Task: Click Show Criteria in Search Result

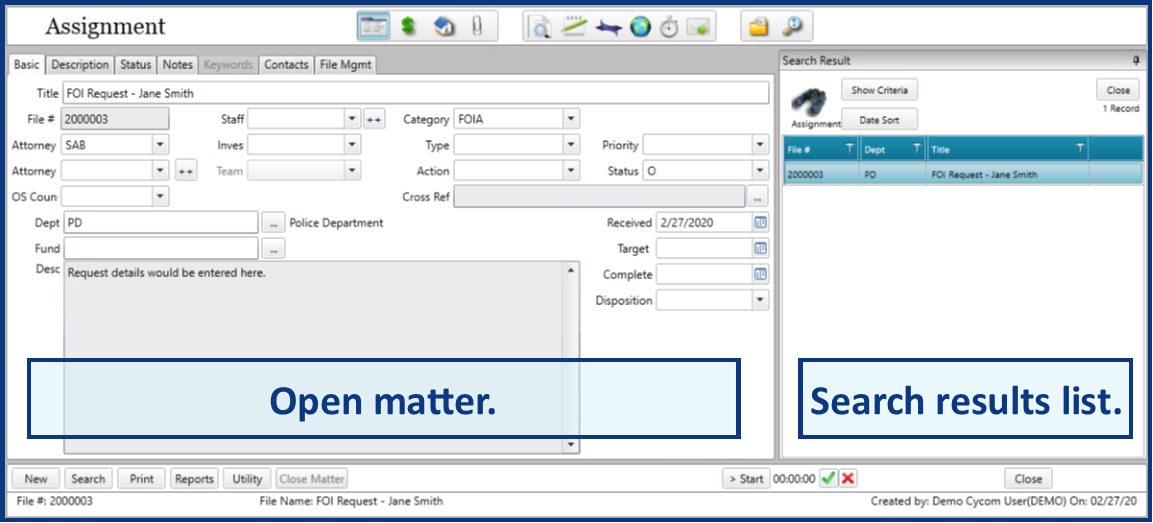Action: [x=879, y=90]
